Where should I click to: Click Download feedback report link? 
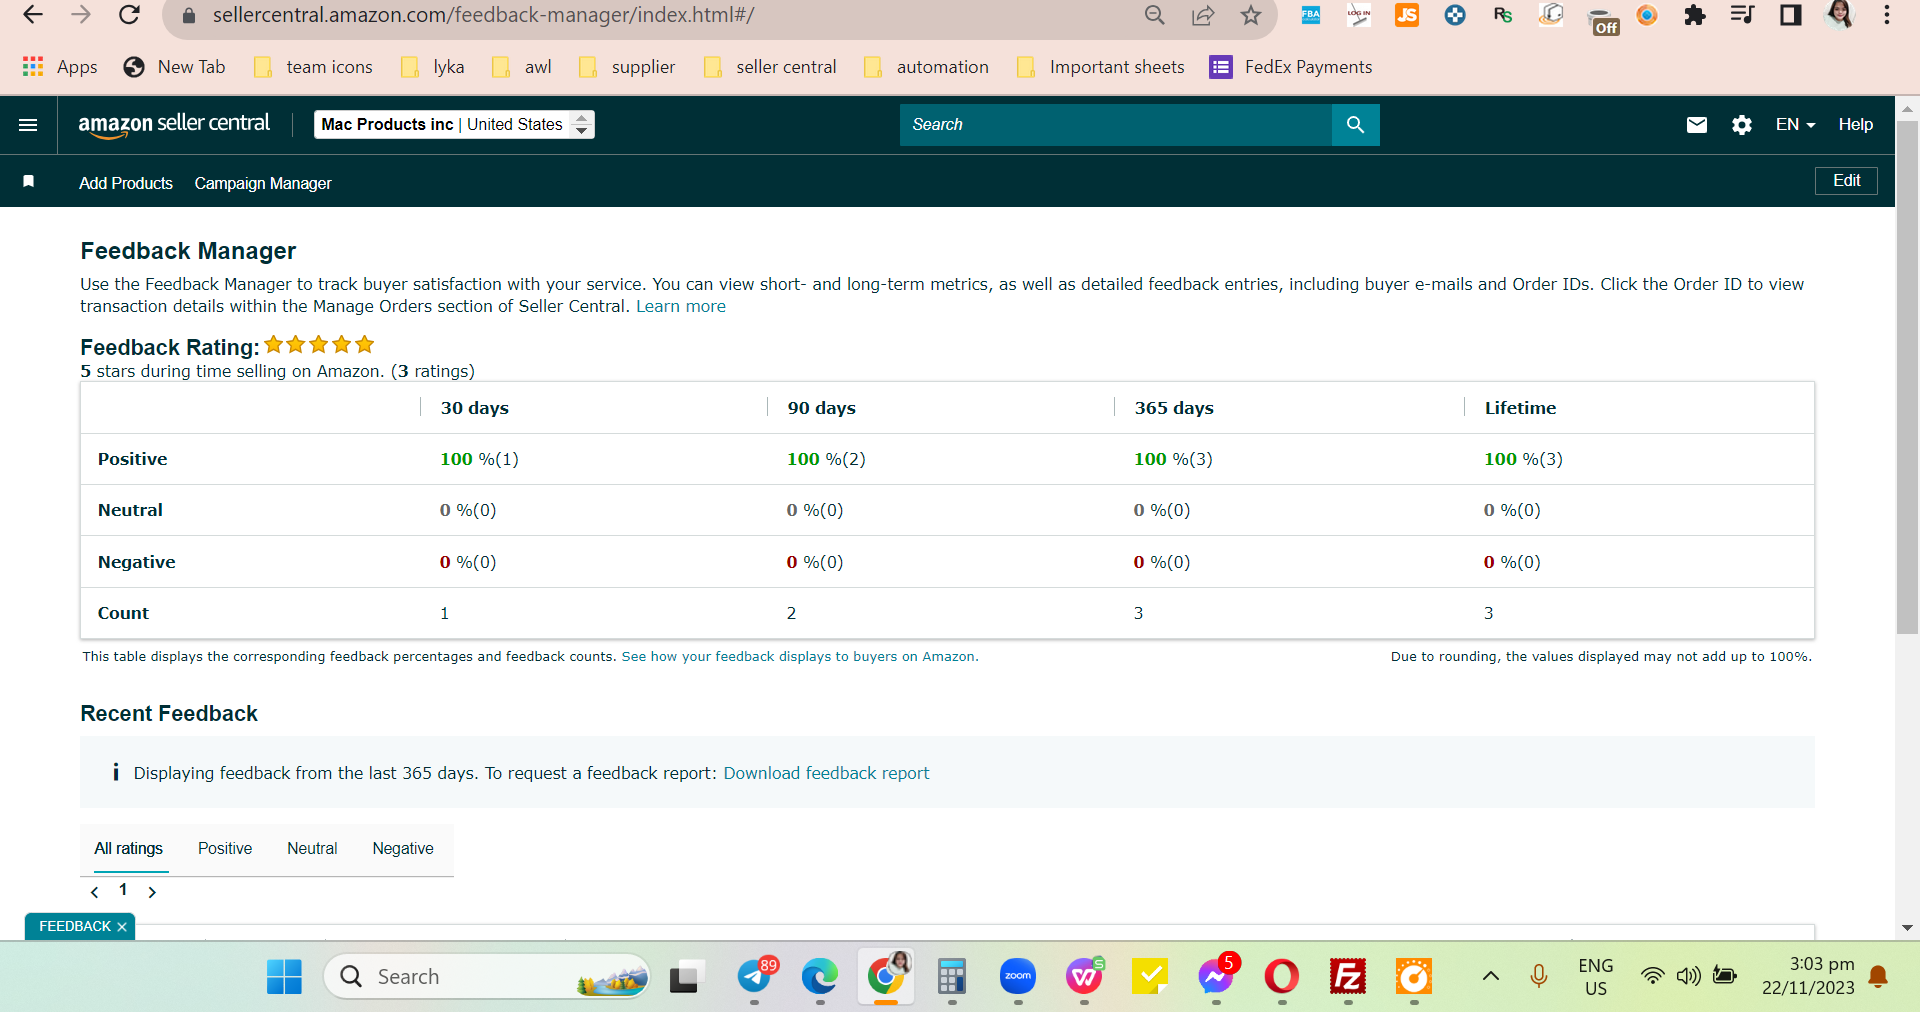[x=826, y=773]
